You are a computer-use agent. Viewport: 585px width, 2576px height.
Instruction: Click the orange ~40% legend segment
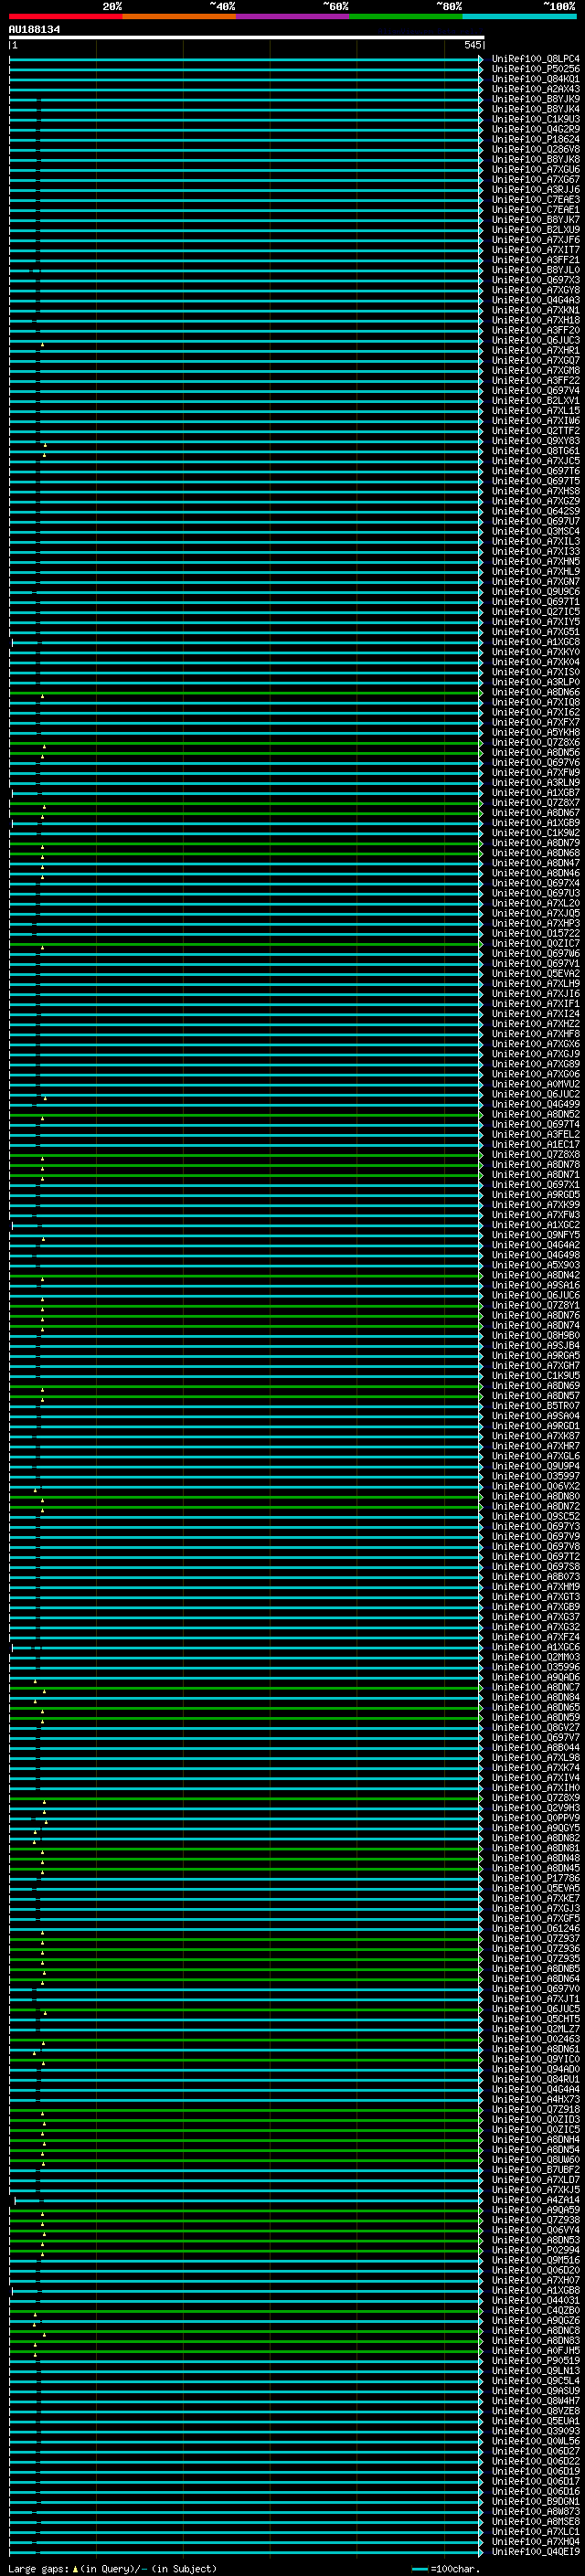click(179, 16)
